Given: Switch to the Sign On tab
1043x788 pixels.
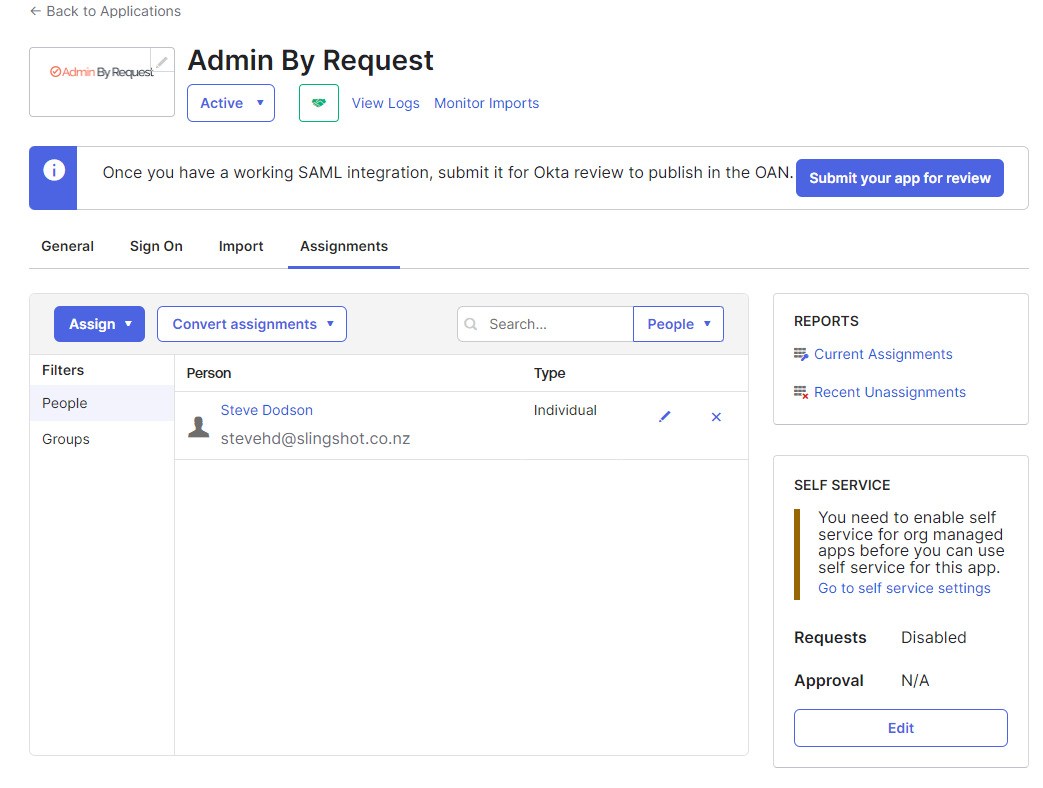Looking at the screenshot, I should tap(156, 246).
